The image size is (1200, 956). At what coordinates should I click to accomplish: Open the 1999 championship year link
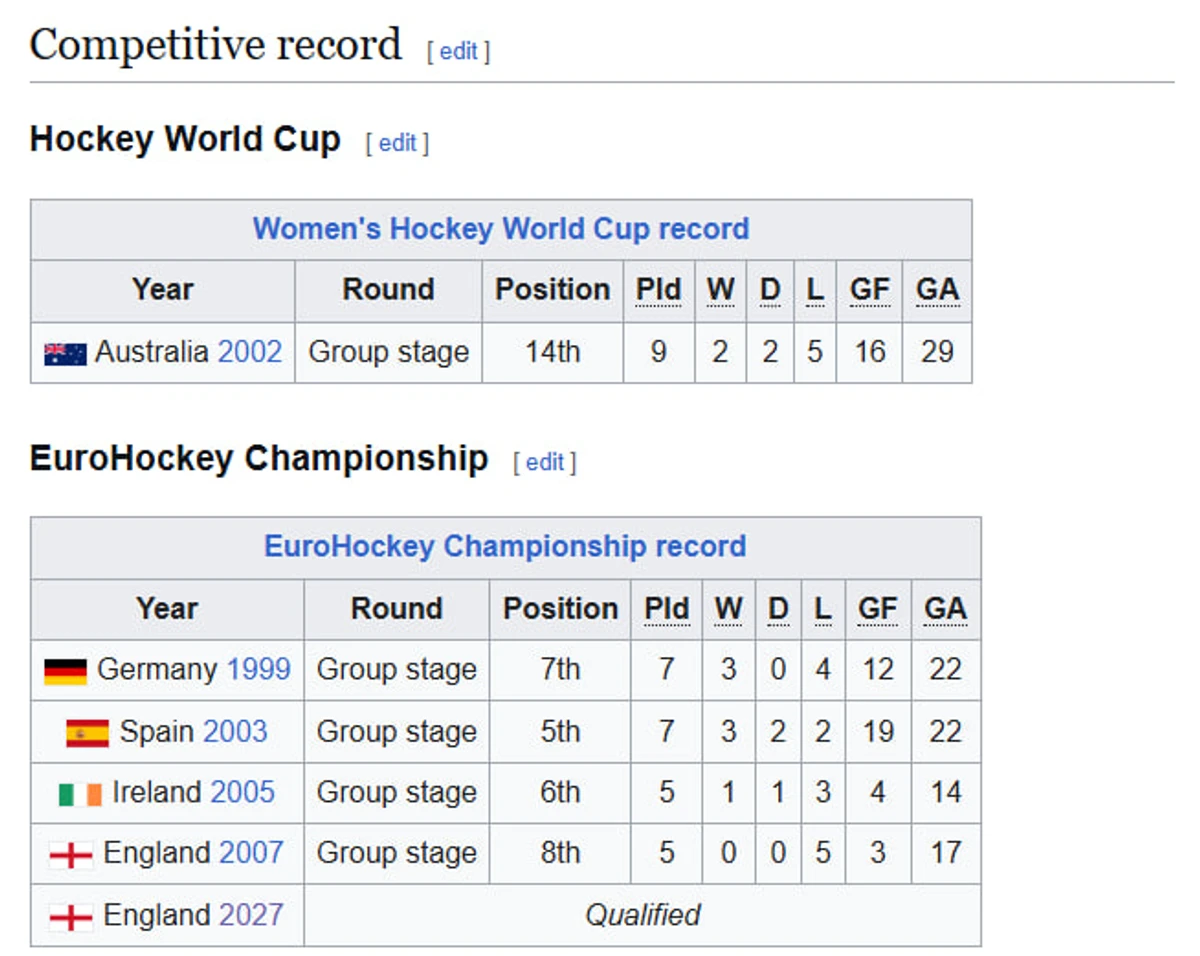pos(258,669)
